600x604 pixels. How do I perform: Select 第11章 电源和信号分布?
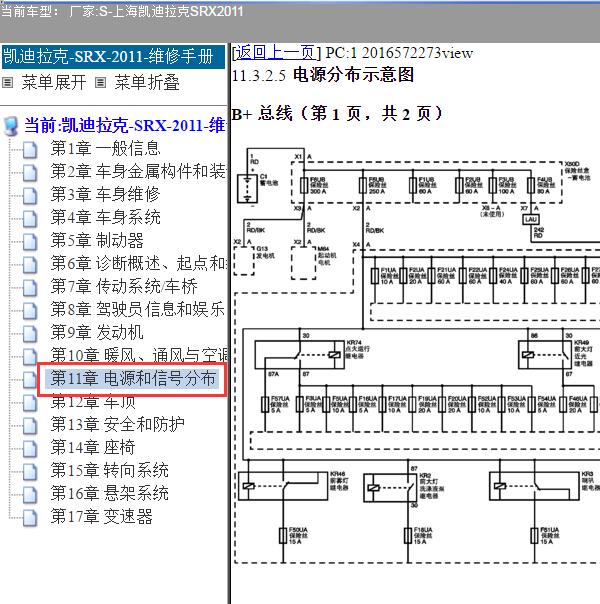pos(132,378)
